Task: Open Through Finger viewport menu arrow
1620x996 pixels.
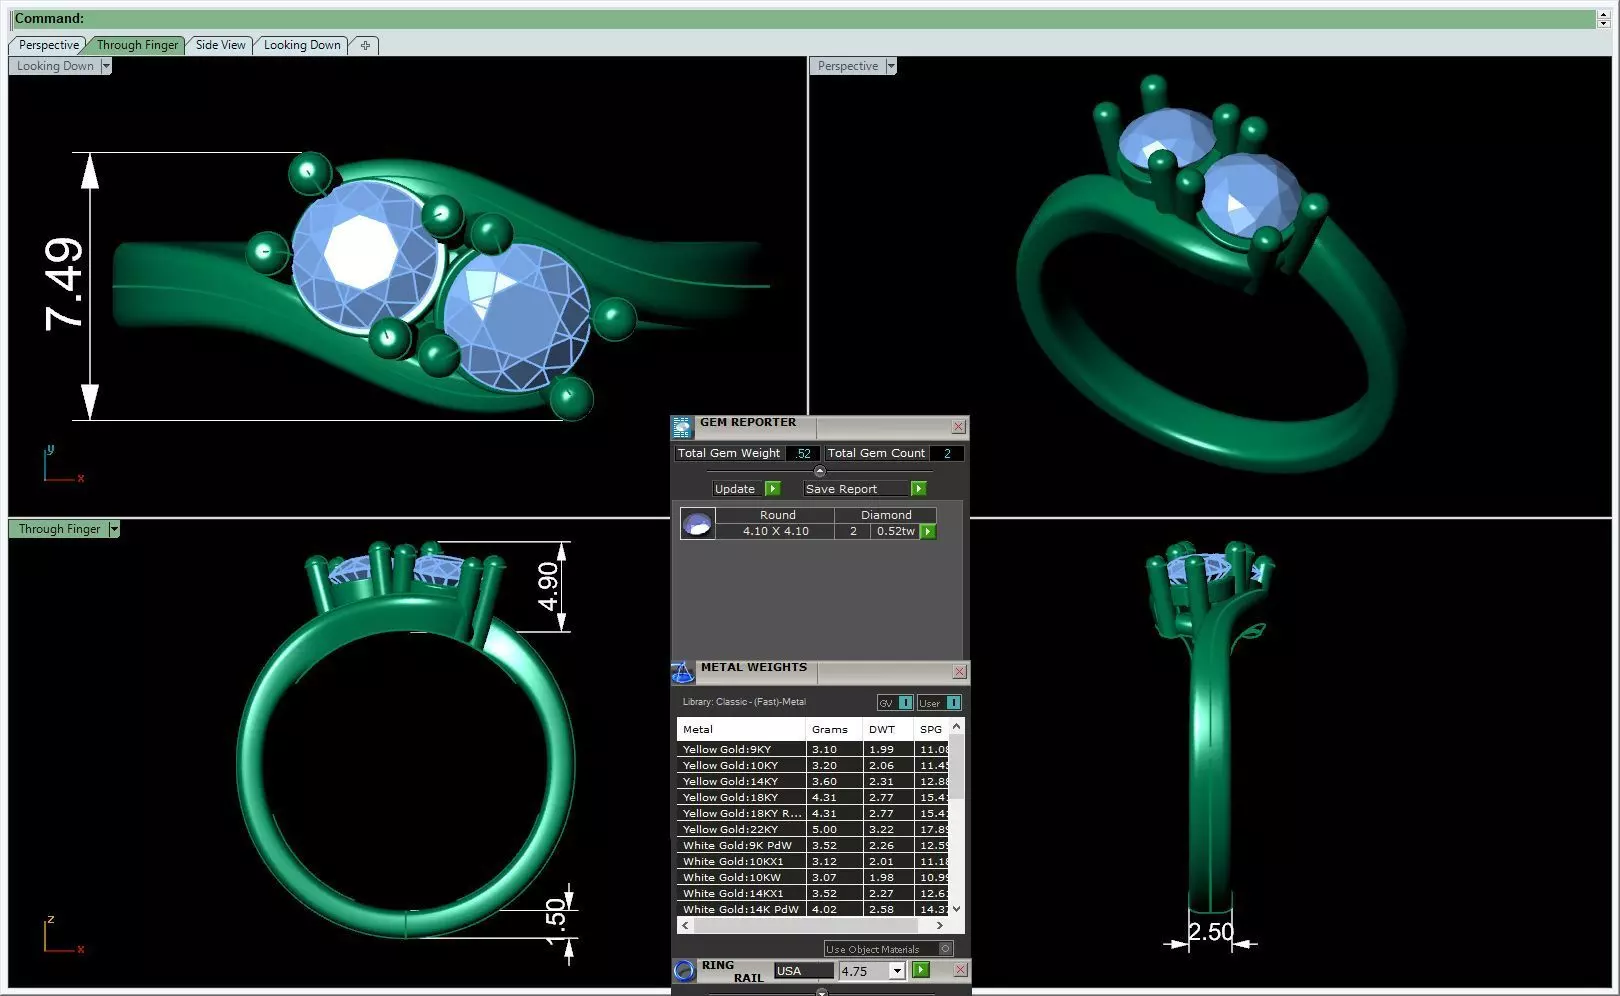Action: click(114, 529)
